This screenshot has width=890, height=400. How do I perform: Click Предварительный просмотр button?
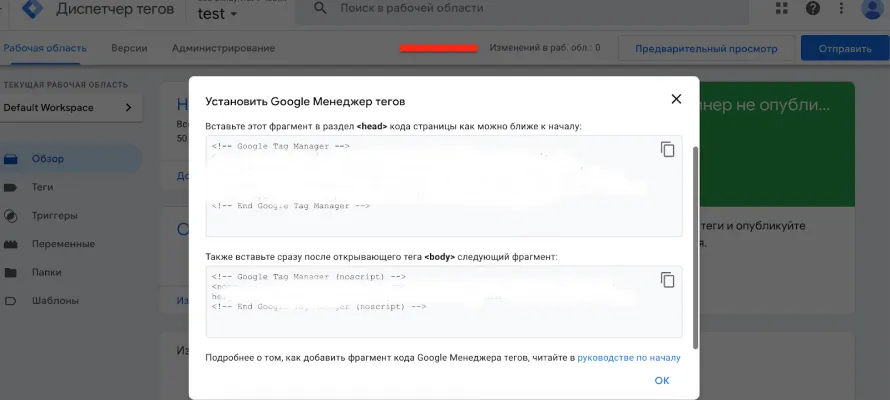tap(706, 49)
